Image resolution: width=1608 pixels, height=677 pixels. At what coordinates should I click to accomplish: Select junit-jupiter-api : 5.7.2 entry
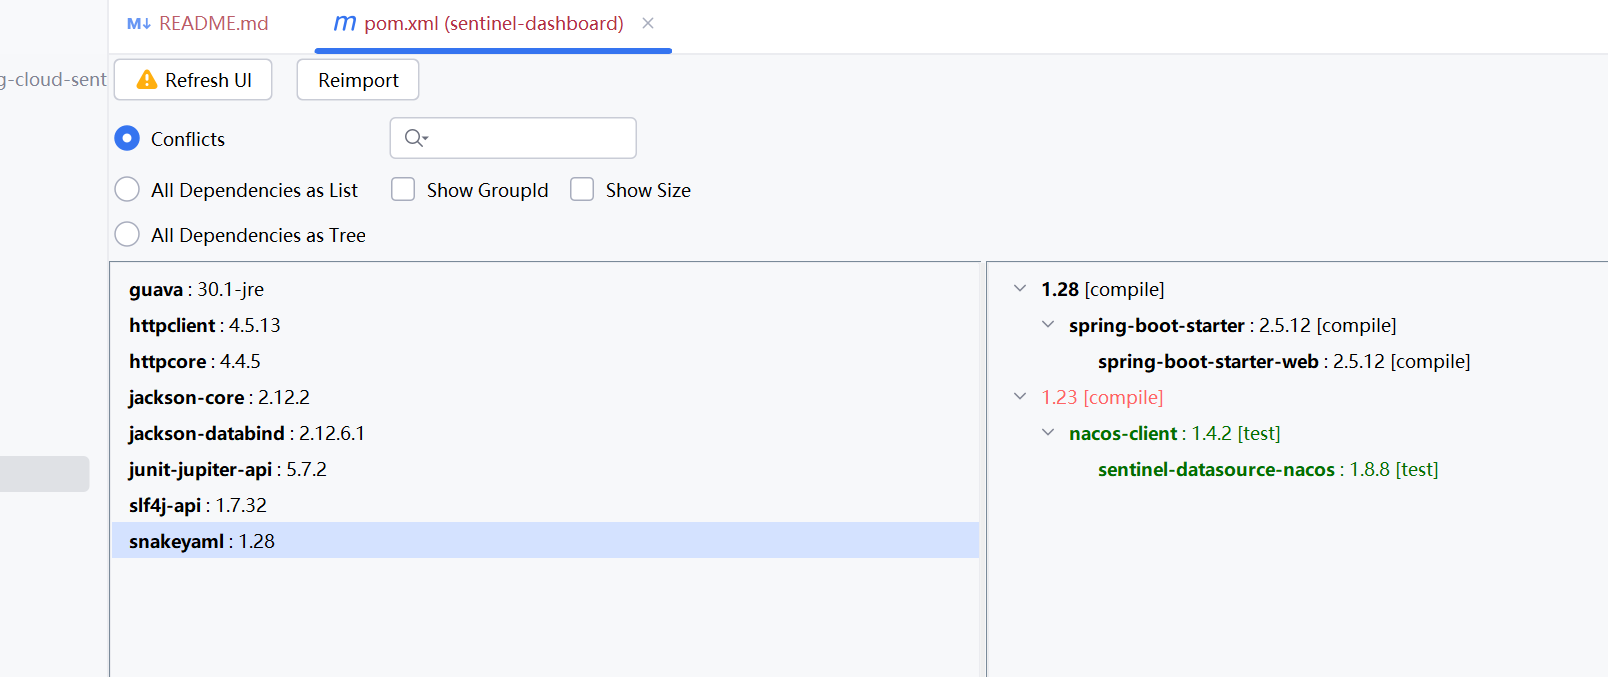tap(545, 469)
